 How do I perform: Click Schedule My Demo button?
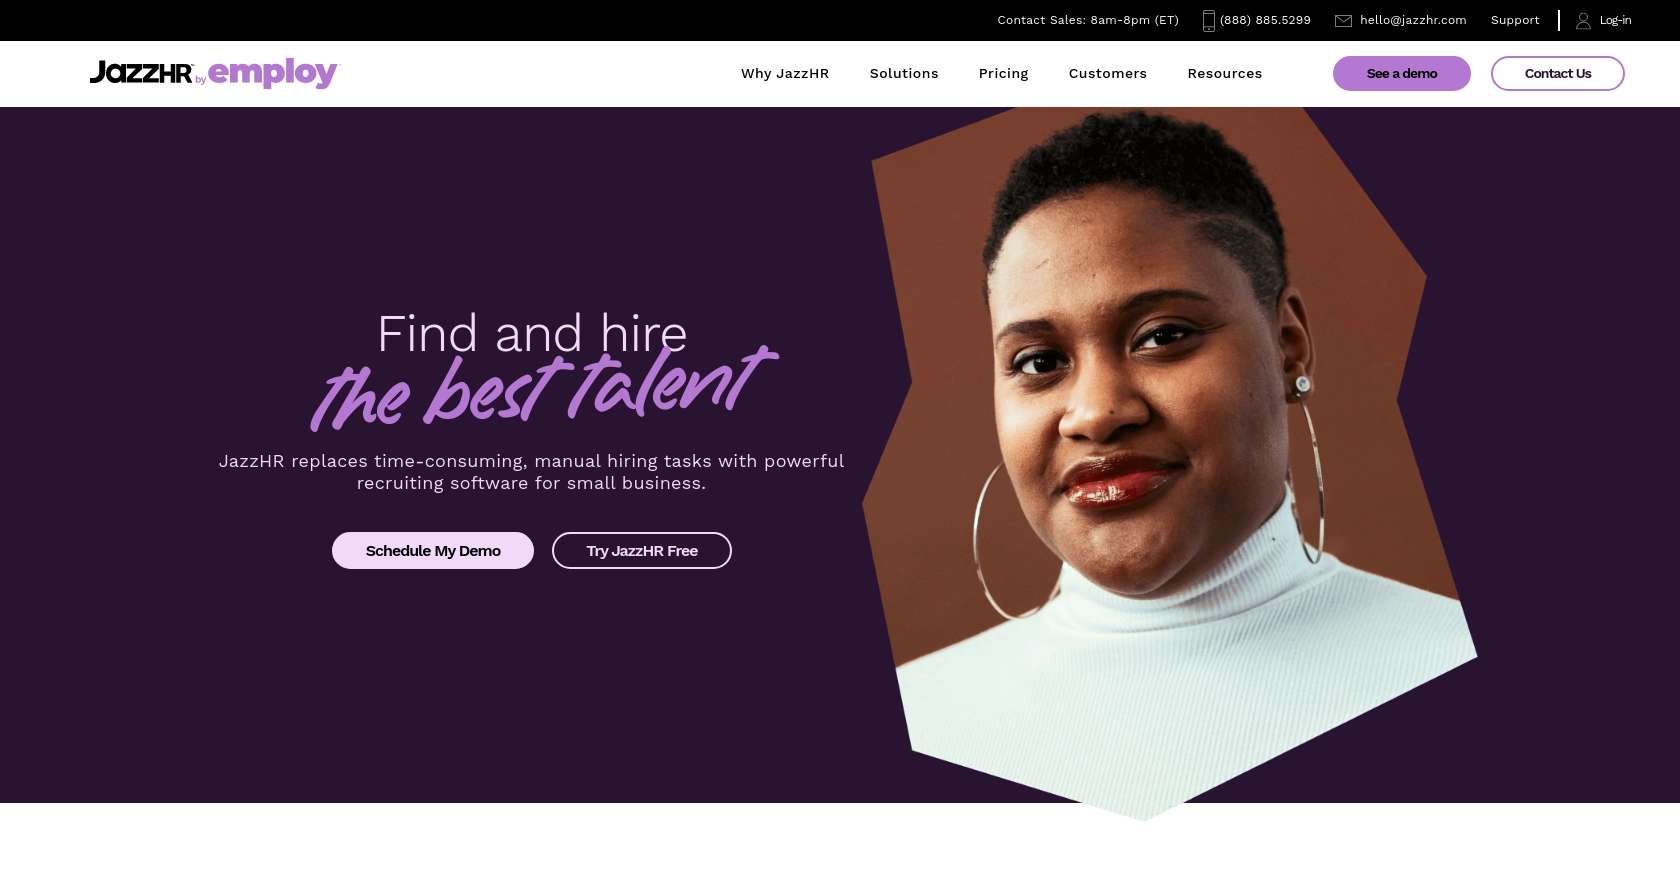click(x=433, y=551)
